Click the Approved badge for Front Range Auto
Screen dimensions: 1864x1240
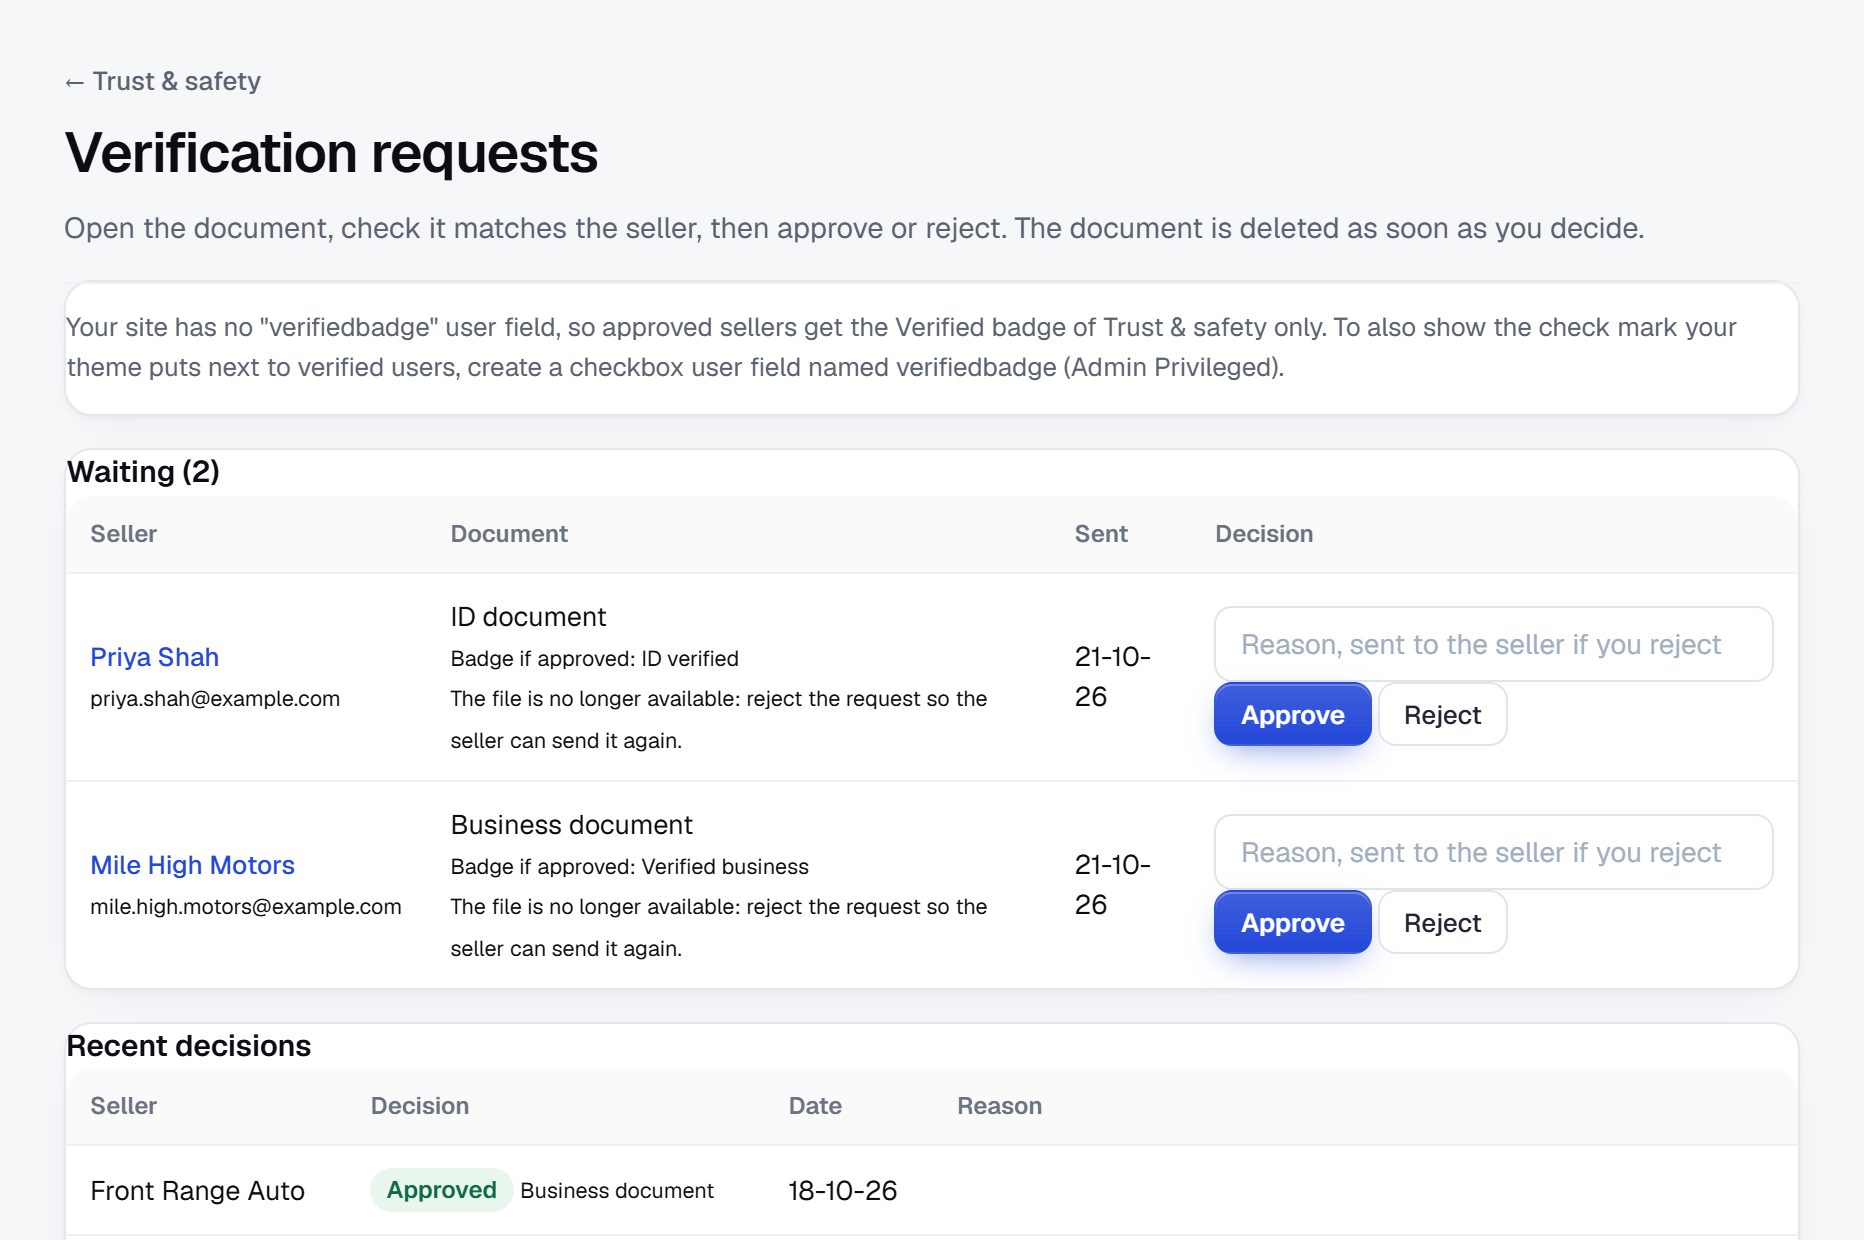coord(441,1190)
